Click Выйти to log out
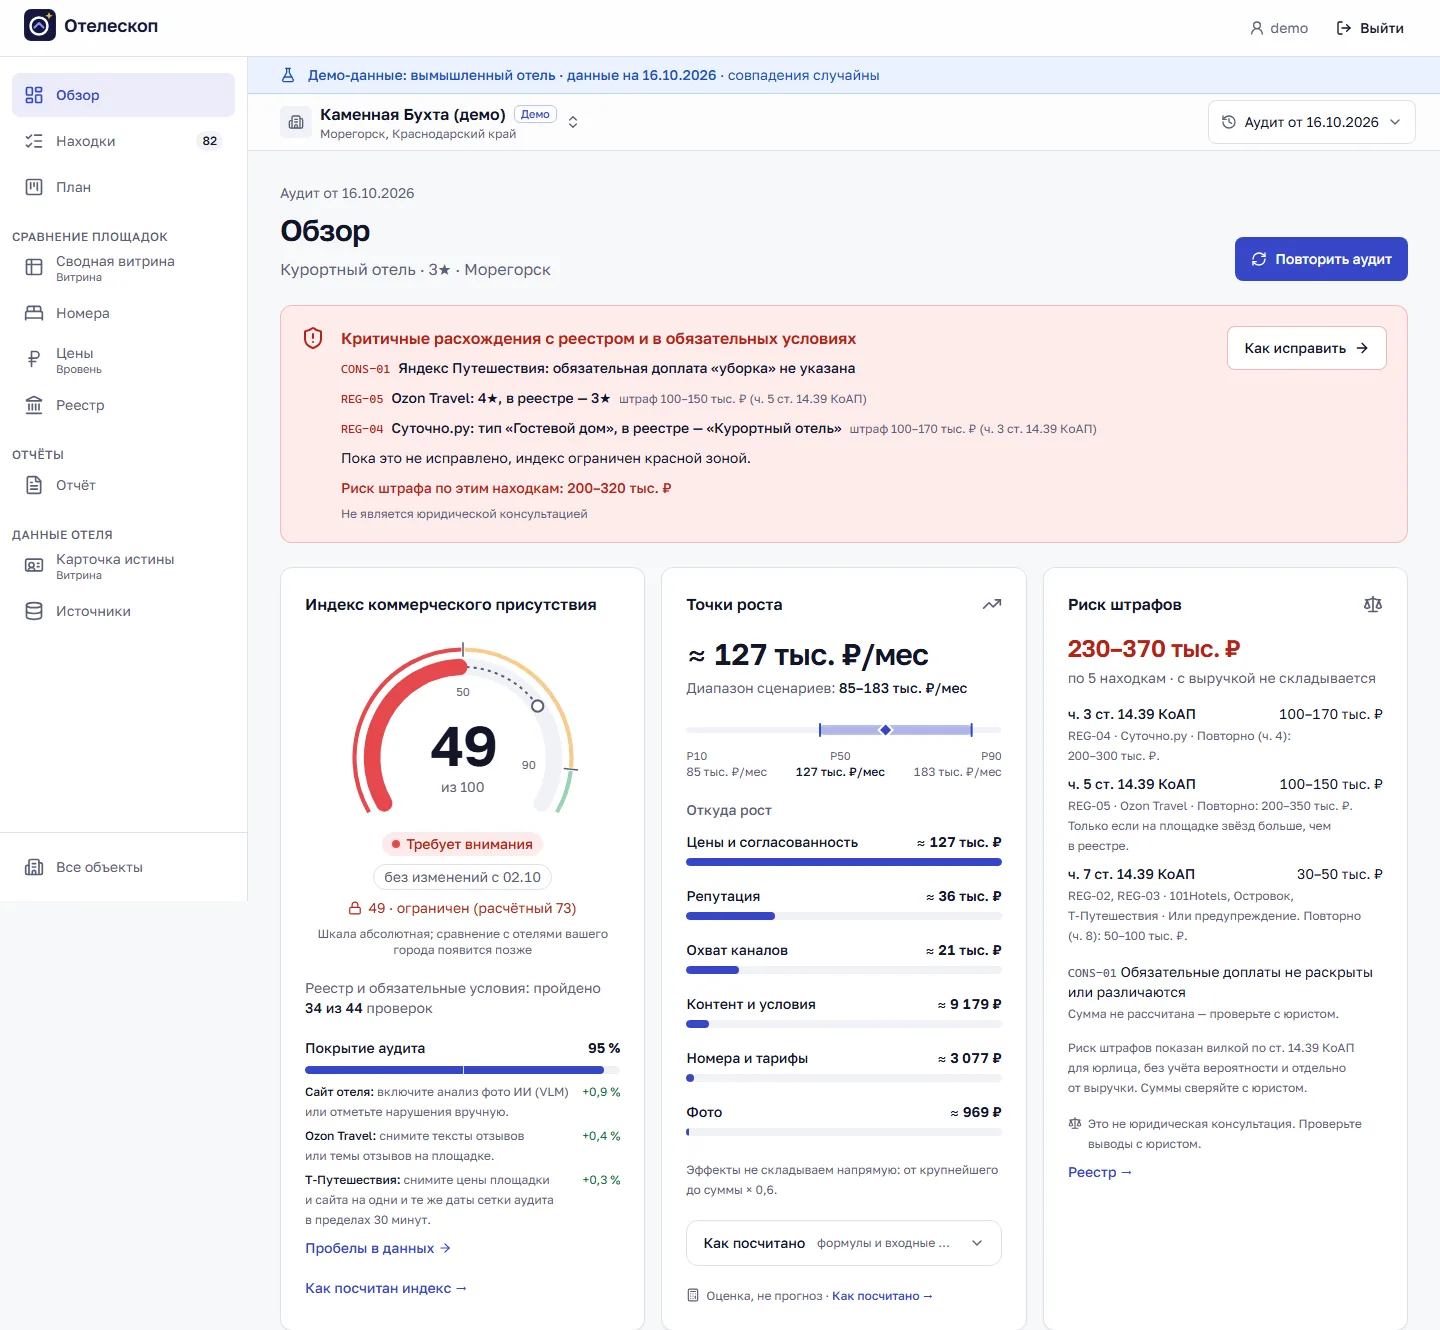Viewport: 1440px width, 1330px height. pos(1370,28)
